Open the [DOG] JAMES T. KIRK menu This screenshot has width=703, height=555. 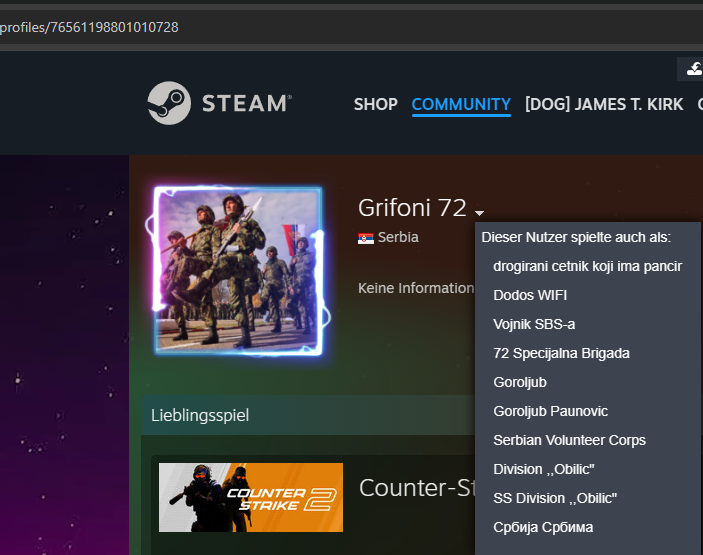tap(604, 104)
